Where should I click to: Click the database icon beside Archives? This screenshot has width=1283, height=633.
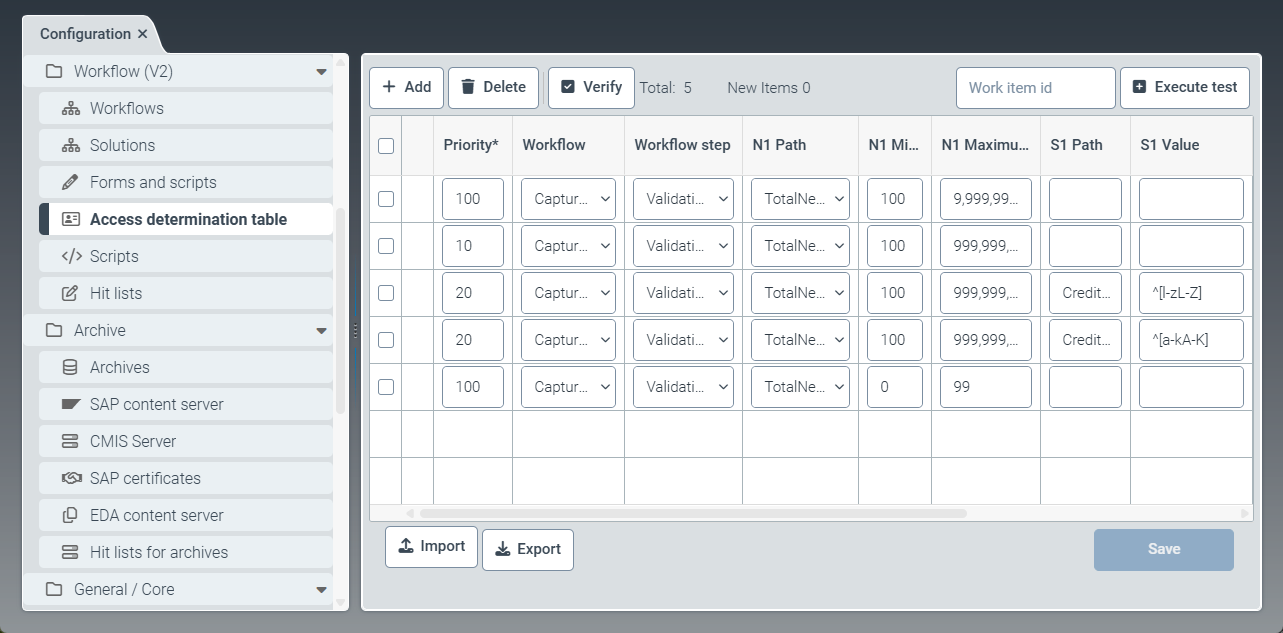[x=70, y=367]
